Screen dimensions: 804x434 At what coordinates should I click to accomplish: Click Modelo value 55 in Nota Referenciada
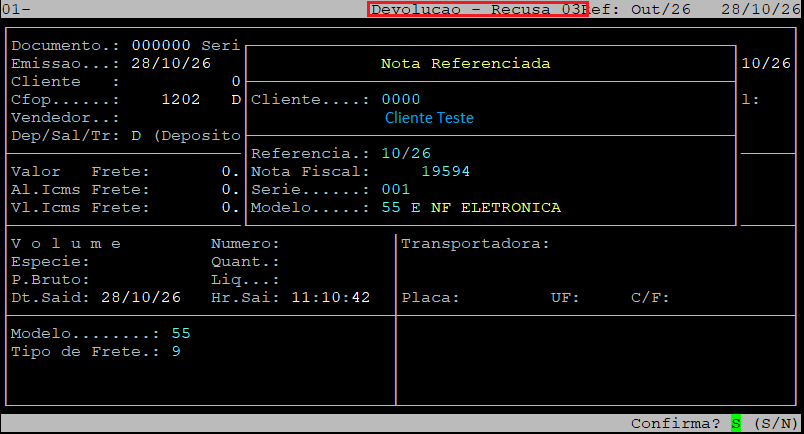391,207
